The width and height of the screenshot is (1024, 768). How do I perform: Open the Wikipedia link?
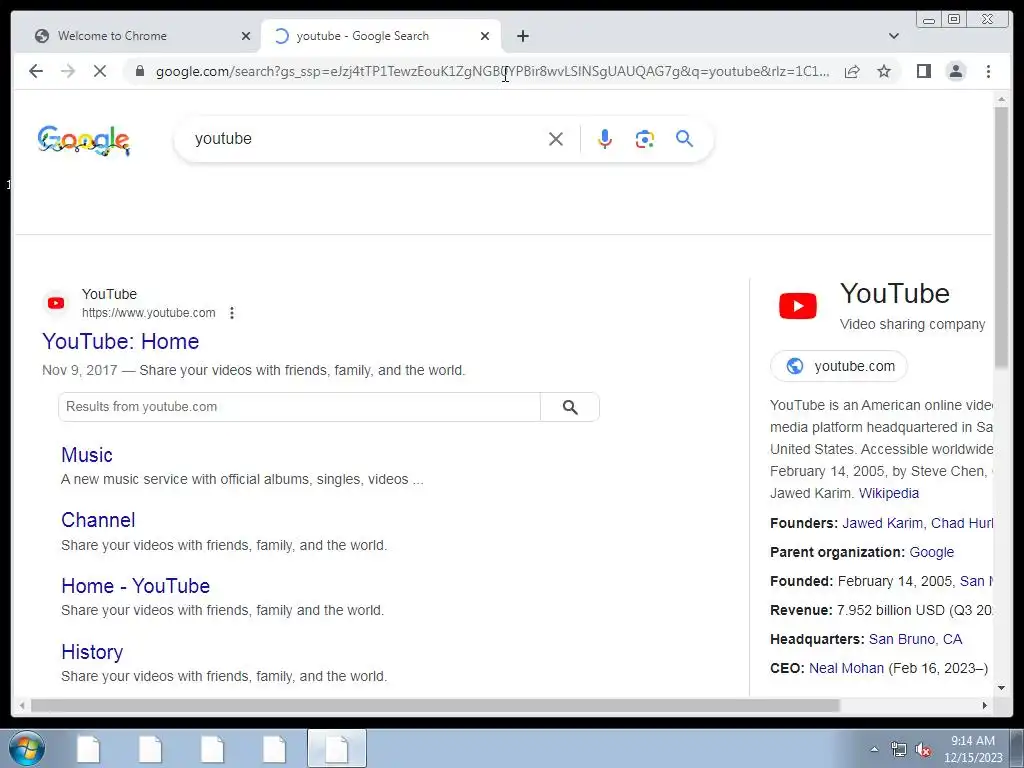pyautogui.click(x=888, y=494)
